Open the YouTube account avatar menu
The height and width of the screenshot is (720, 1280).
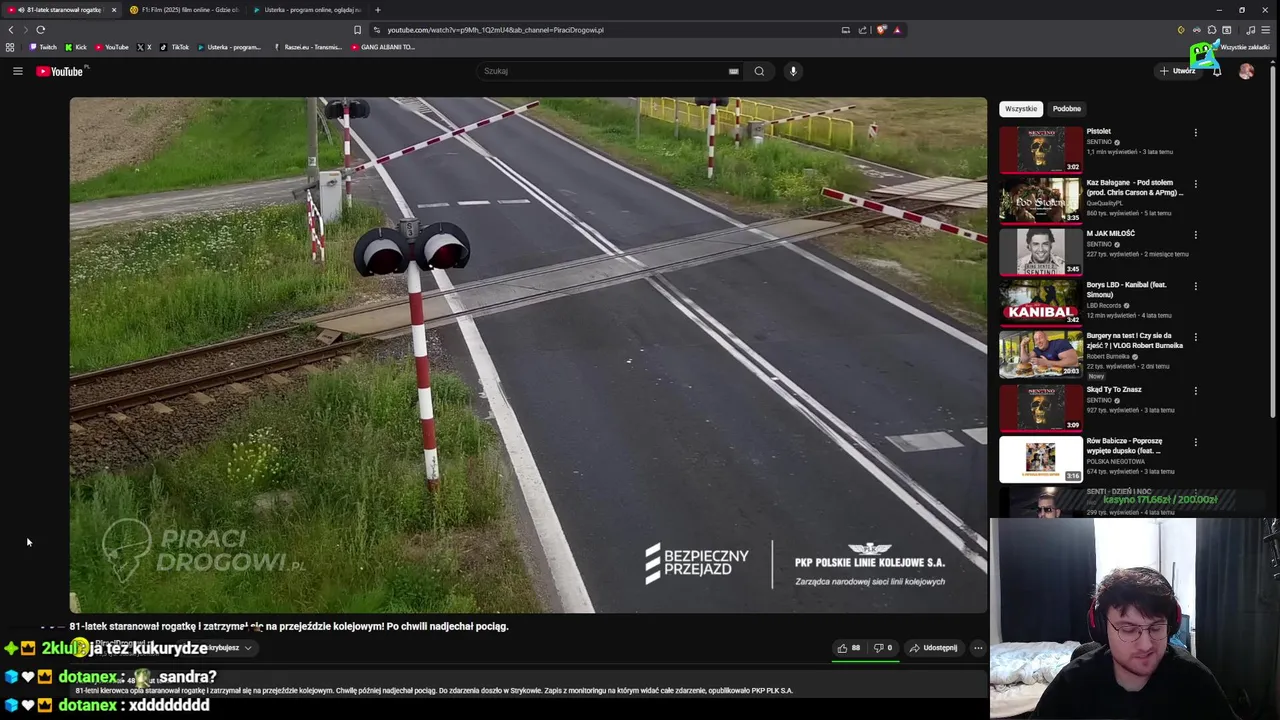(1246, 71)
